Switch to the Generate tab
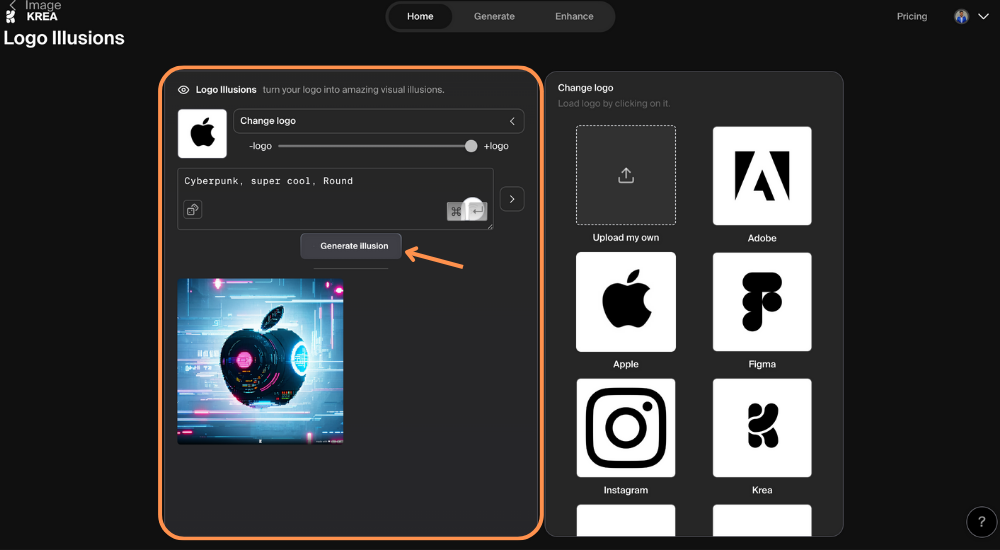The height and width of the screenshot is (550, 1000). (x=494, y=17)
